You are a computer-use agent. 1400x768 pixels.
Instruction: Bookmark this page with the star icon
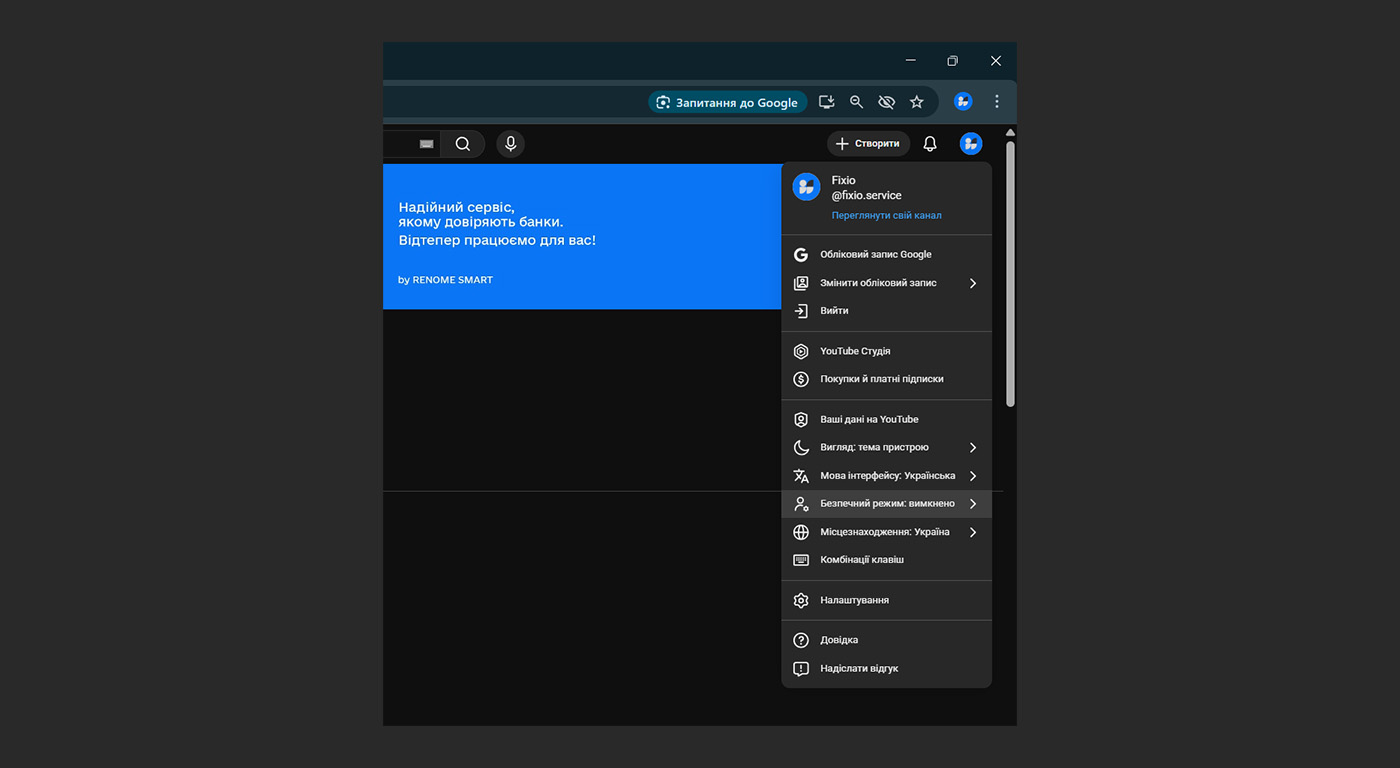point(916,102)
